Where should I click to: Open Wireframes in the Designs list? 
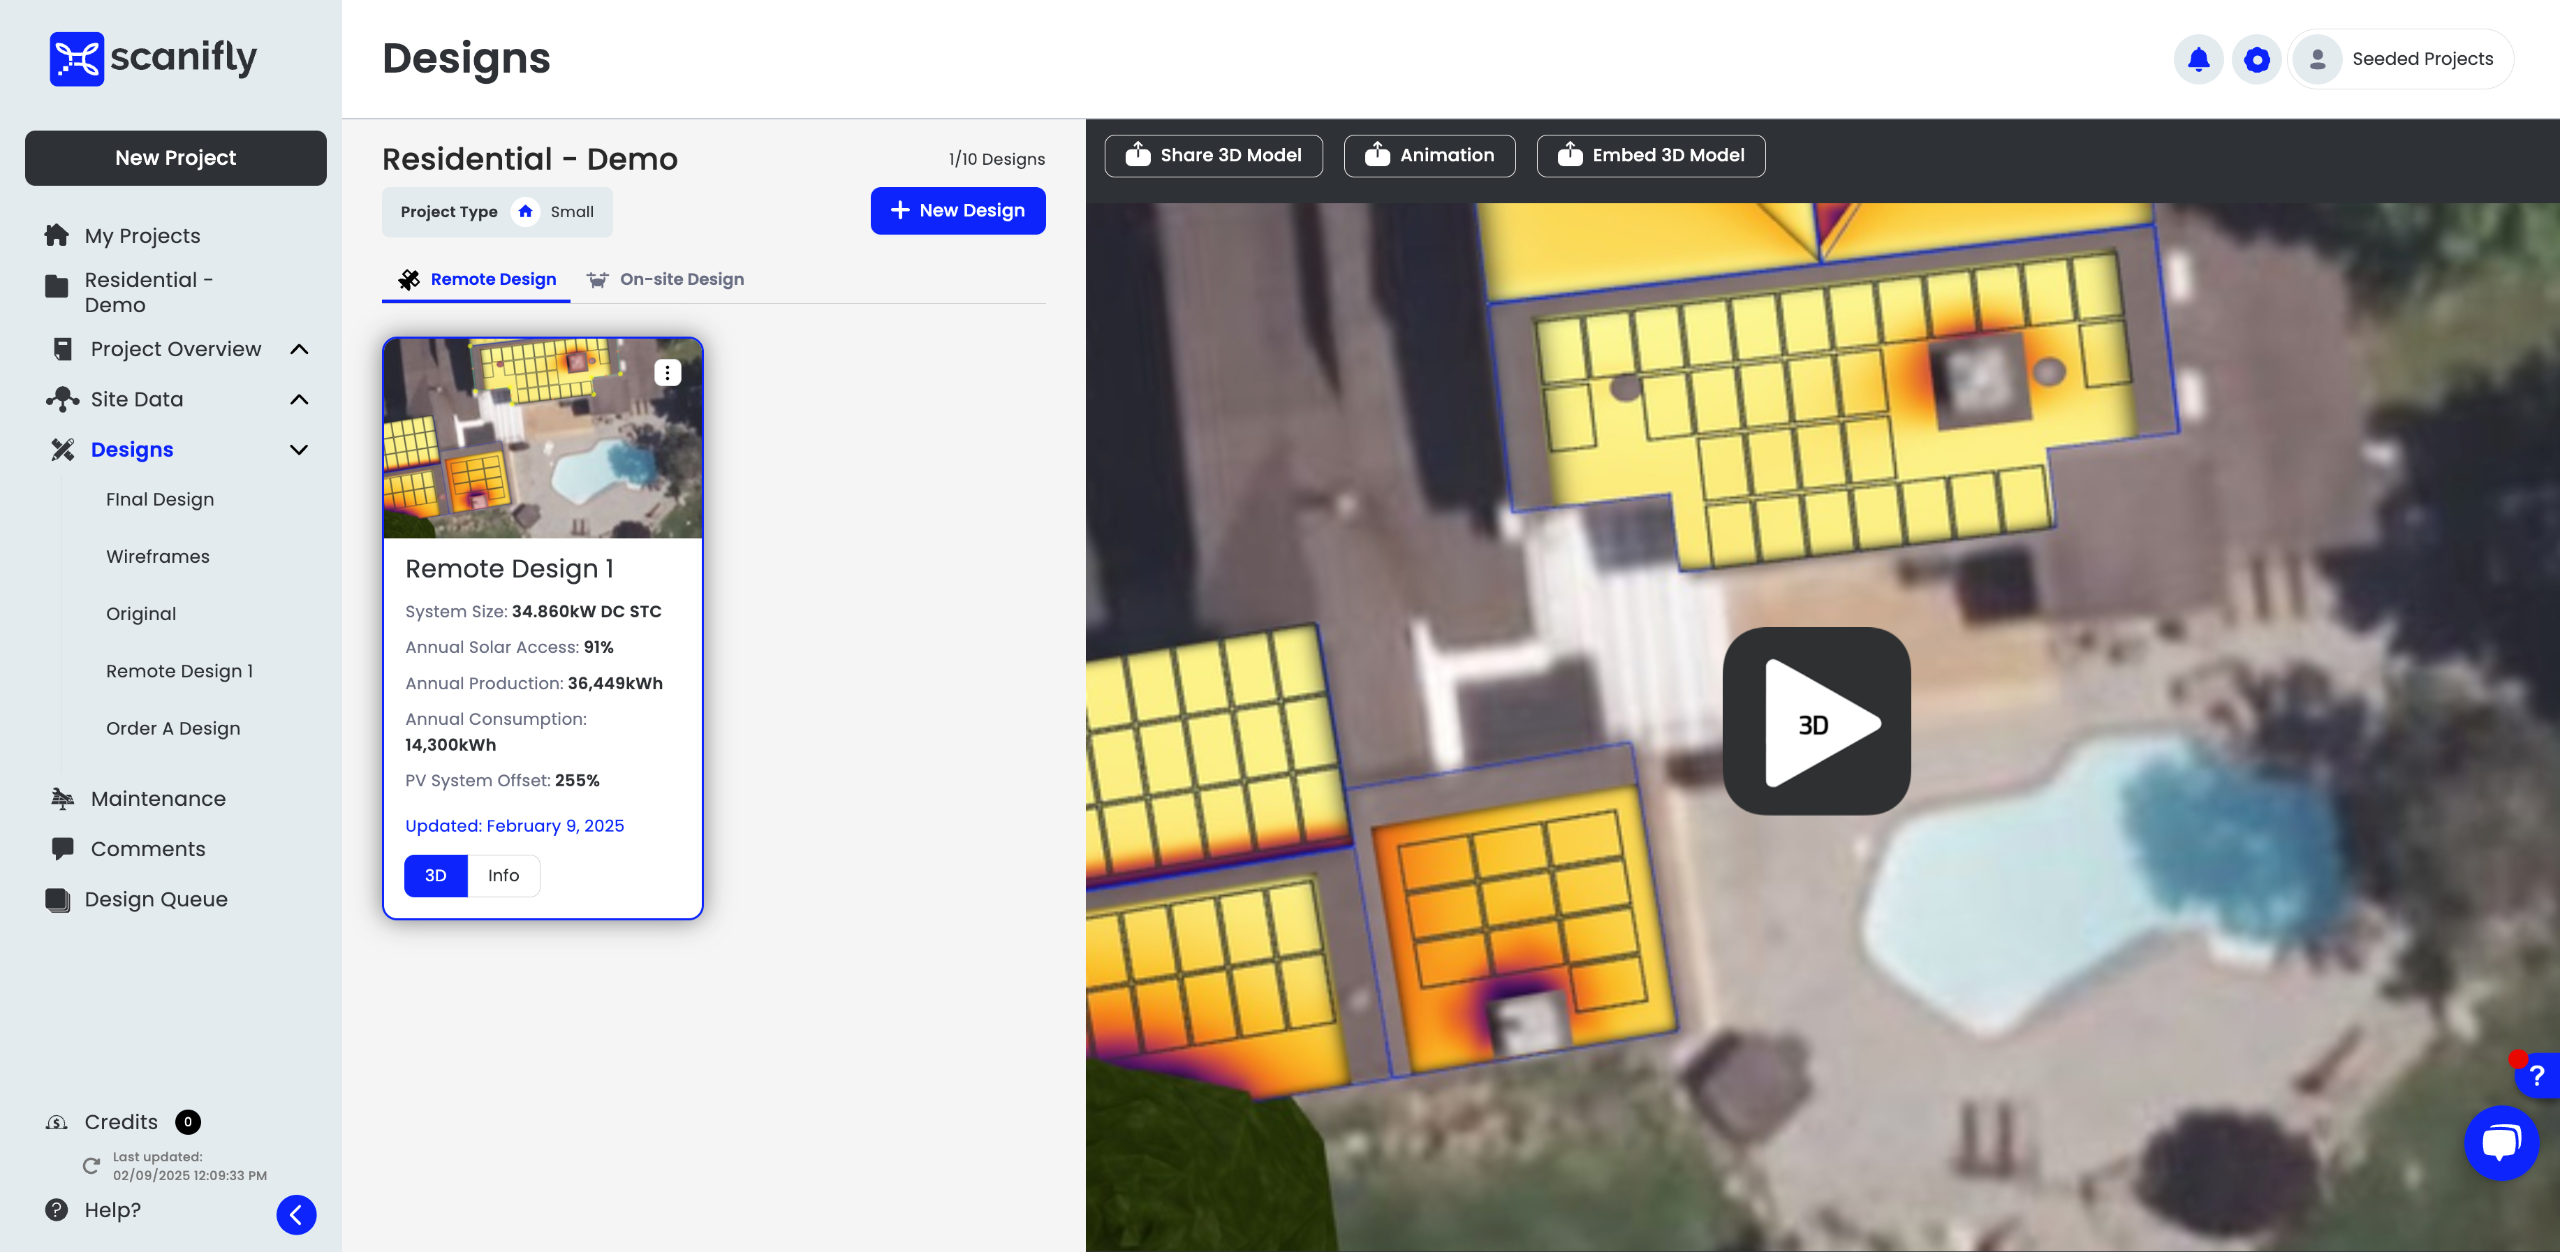(158, 556)
